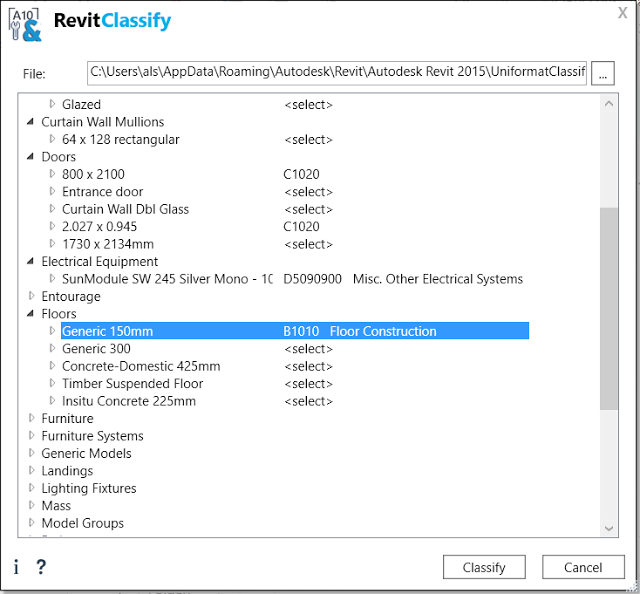Expand the Generic Models category
The width and height of the screenshot is (640, 594).
coord(31,453)
